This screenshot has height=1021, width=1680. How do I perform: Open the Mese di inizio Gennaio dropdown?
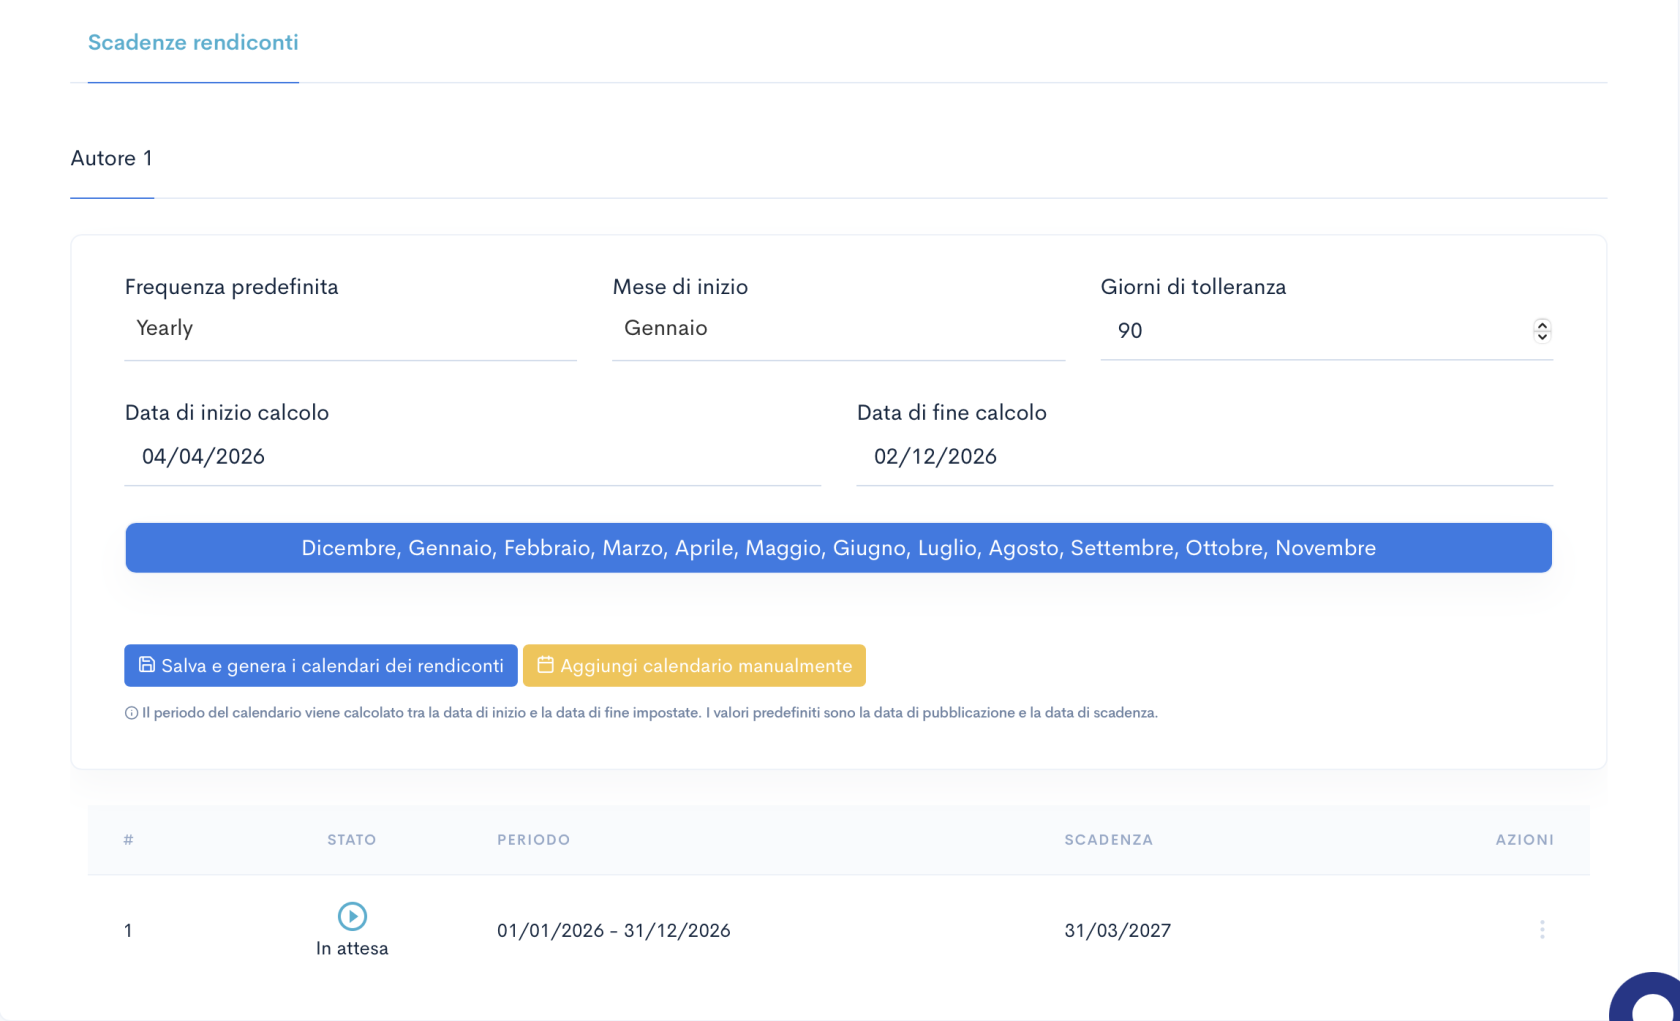click(838, 329)
